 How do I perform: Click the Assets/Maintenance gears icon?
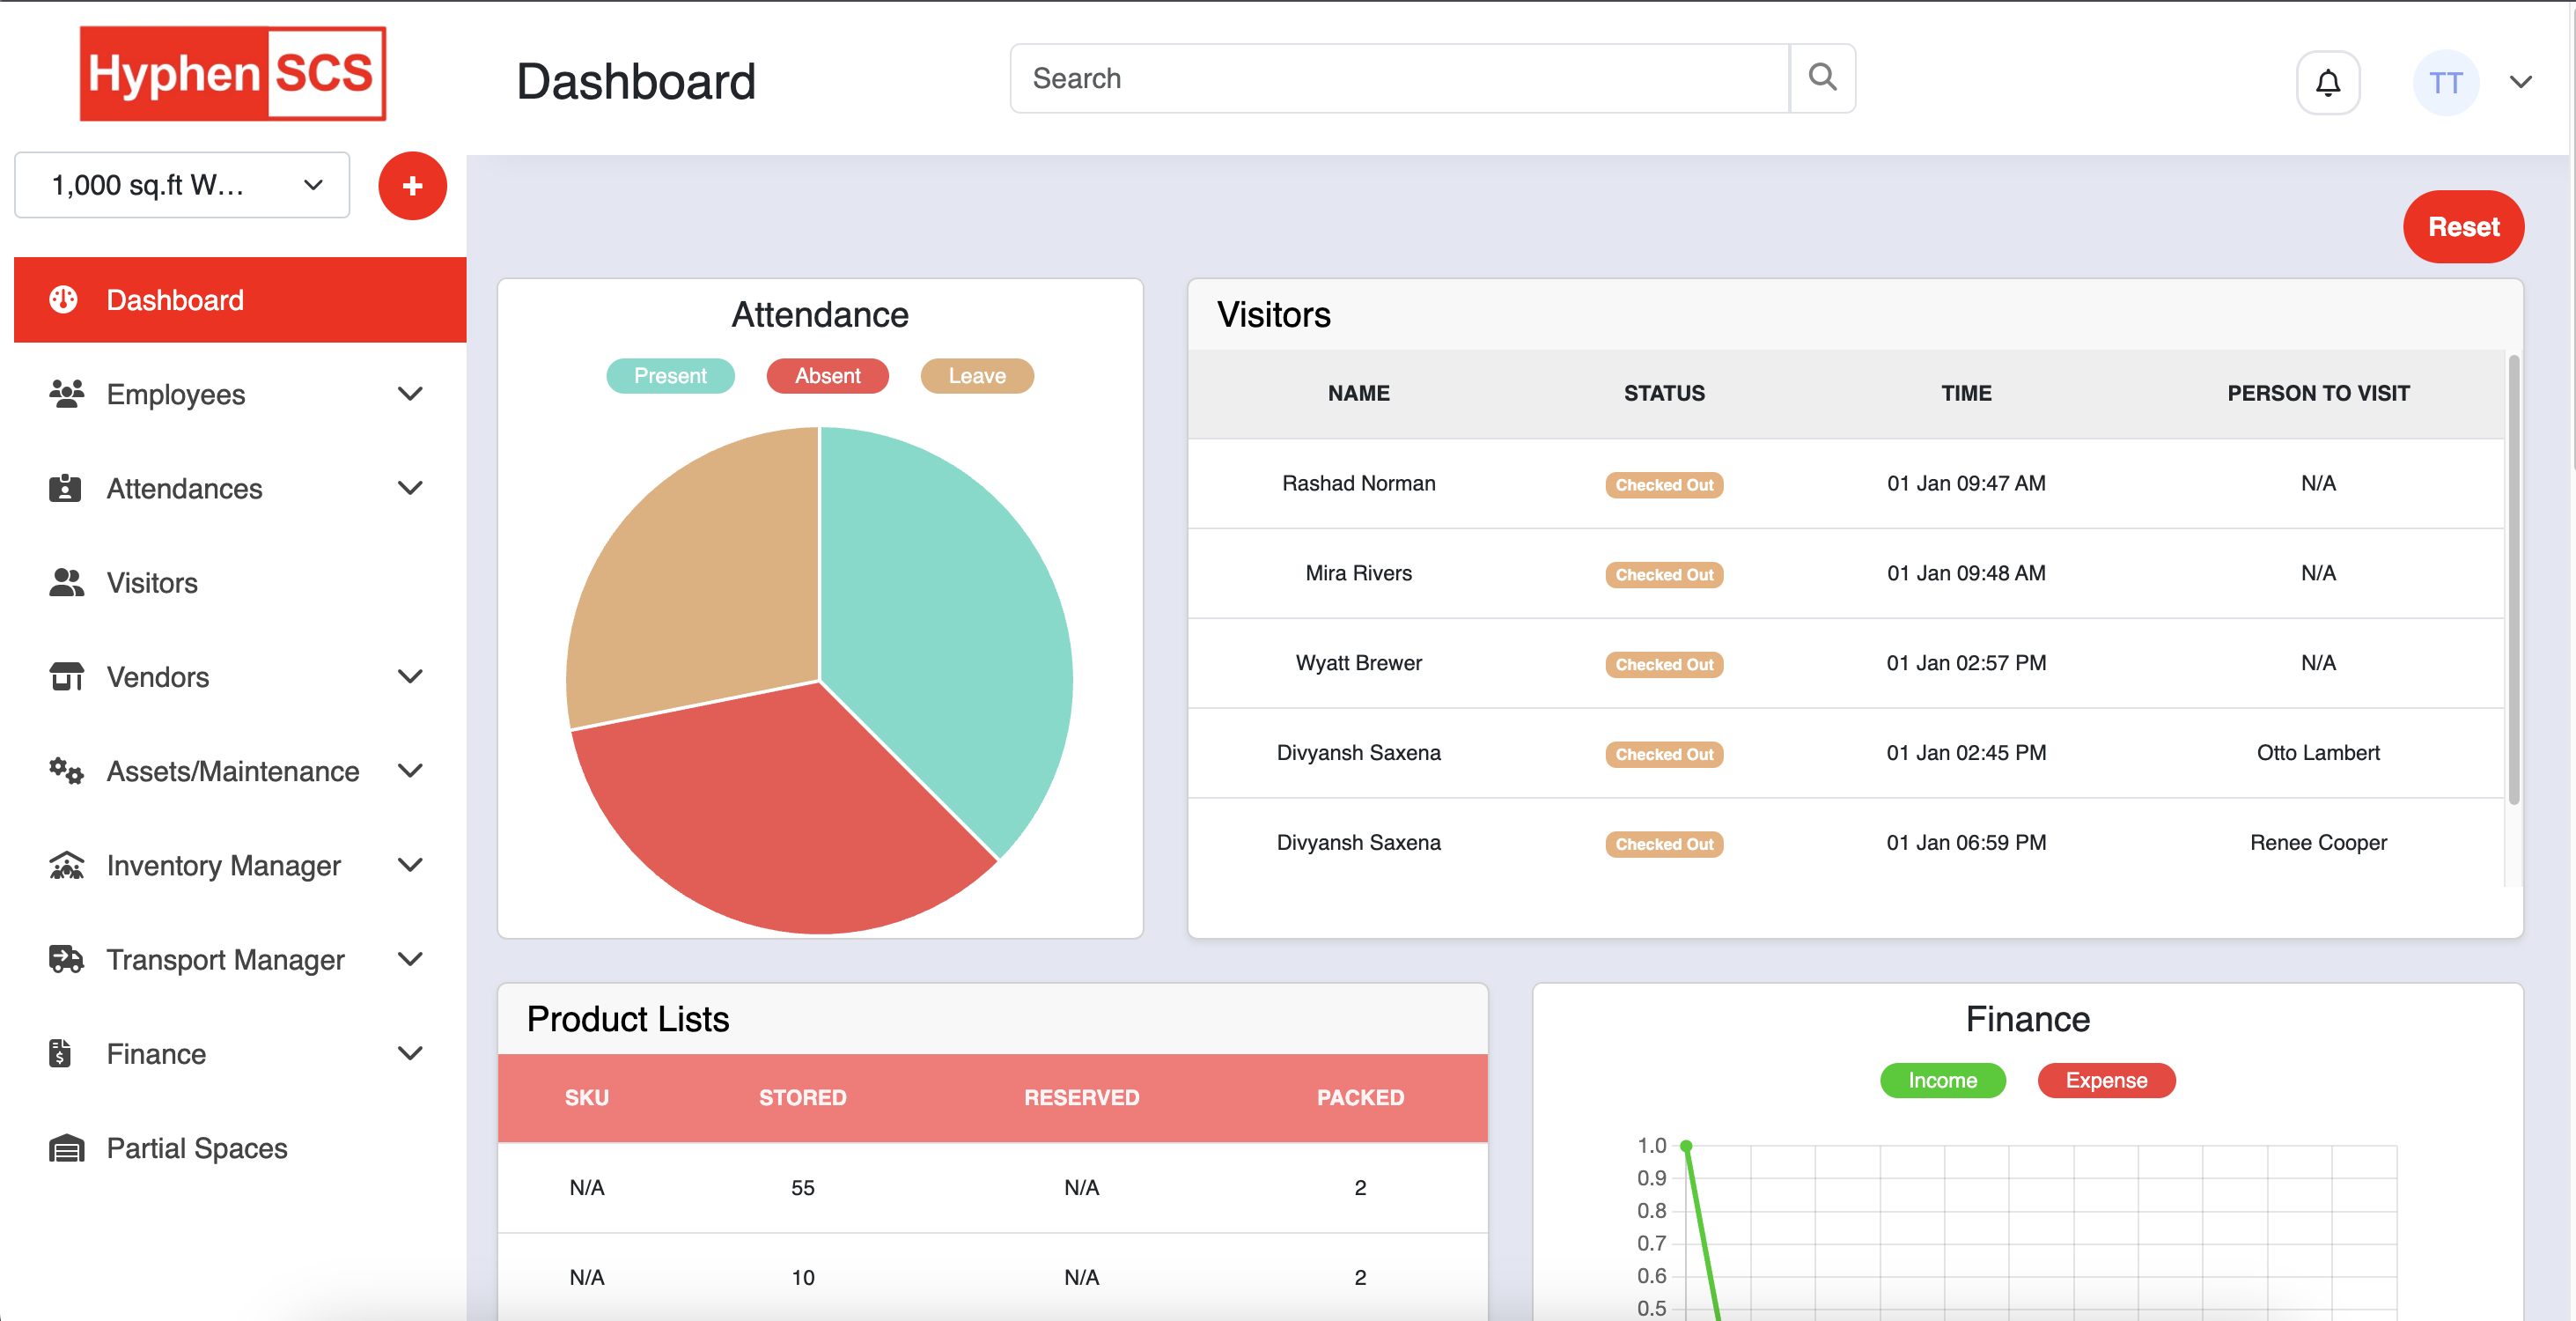(x=66, y=771)
